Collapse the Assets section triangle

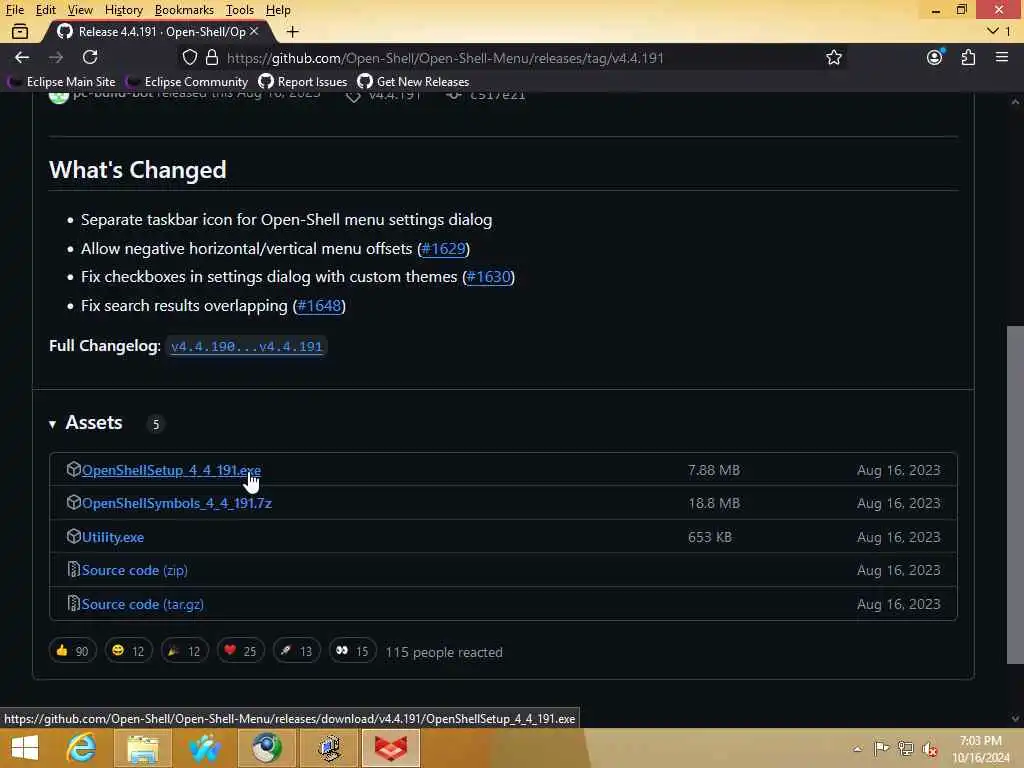coord(52,424)
